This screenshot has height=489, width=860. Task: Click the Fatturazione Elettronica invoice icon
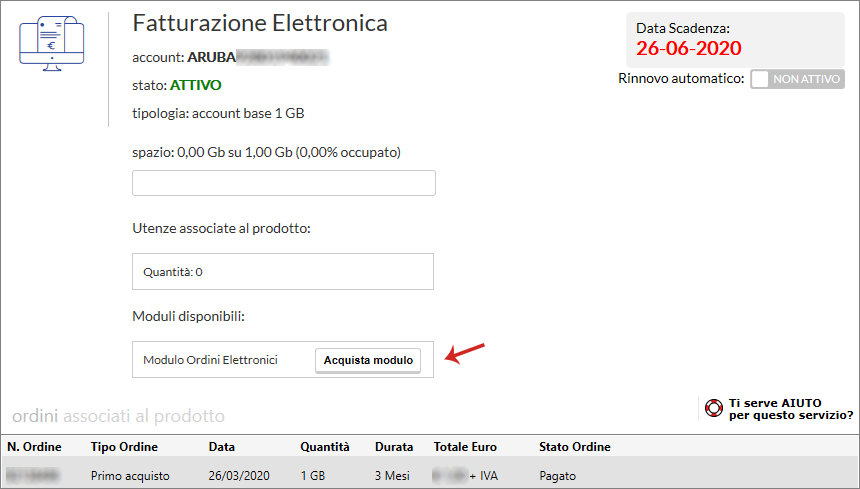(x=52, y=42)
